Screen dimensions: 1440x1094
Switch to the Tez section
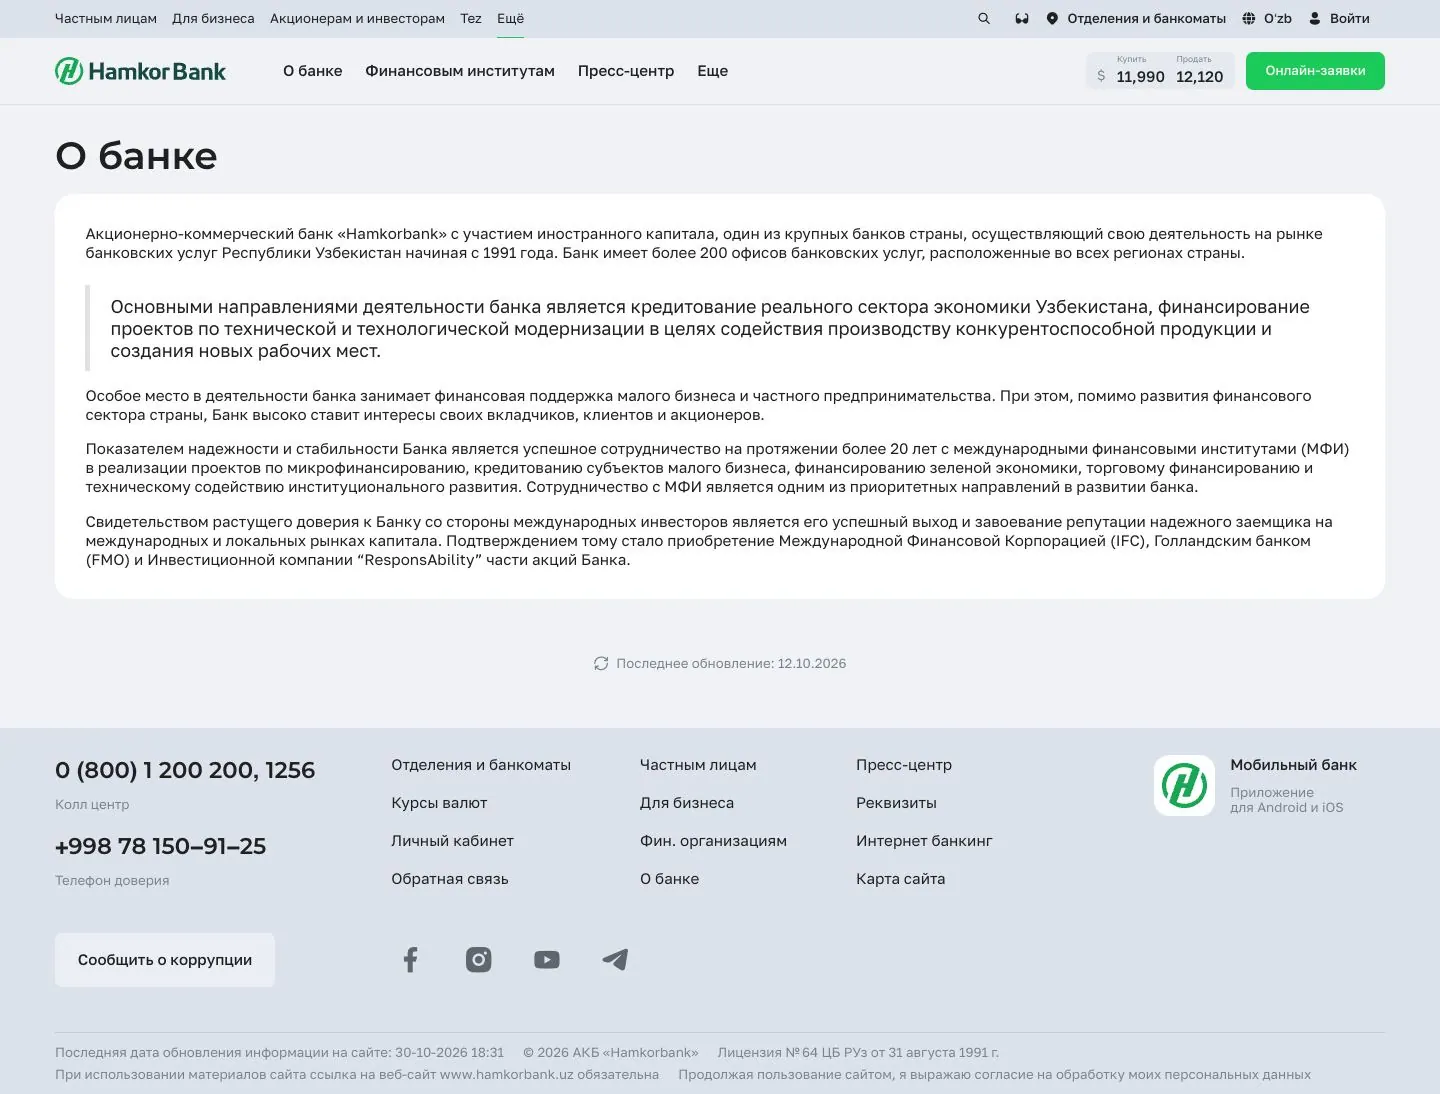471,18
